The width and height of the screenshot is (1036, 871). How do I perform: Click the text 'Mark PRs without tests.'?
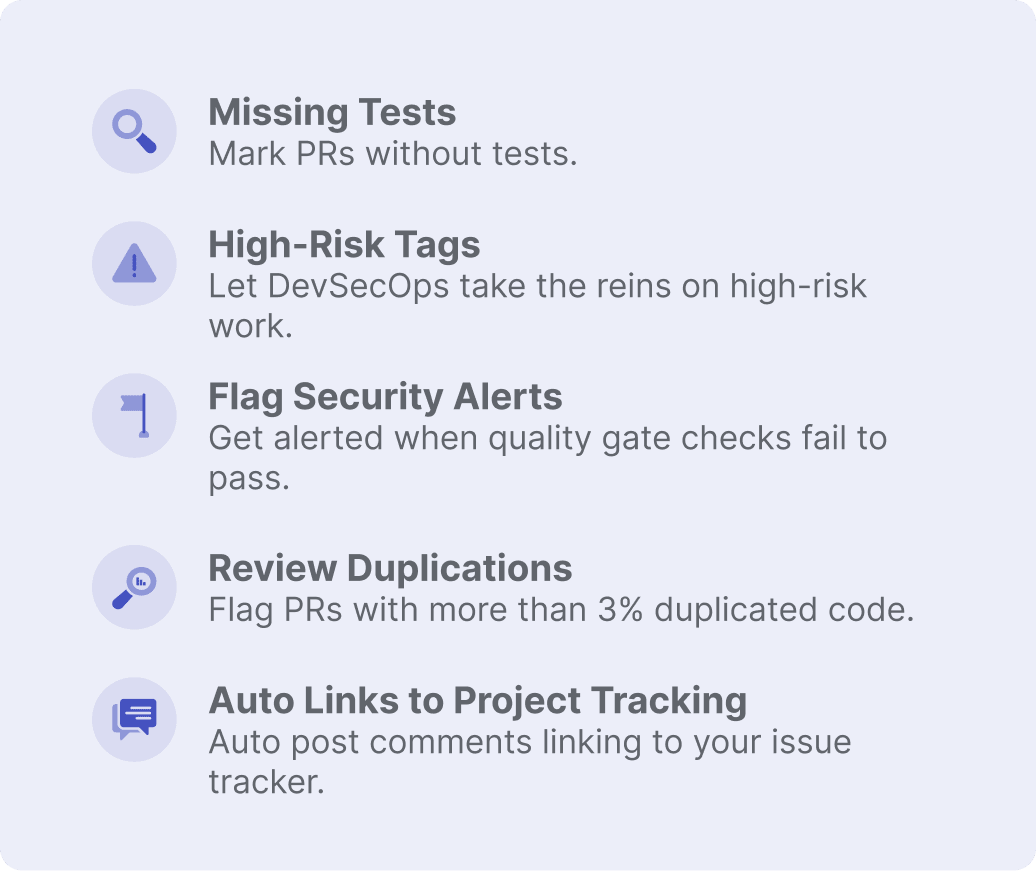click(393, 154)
